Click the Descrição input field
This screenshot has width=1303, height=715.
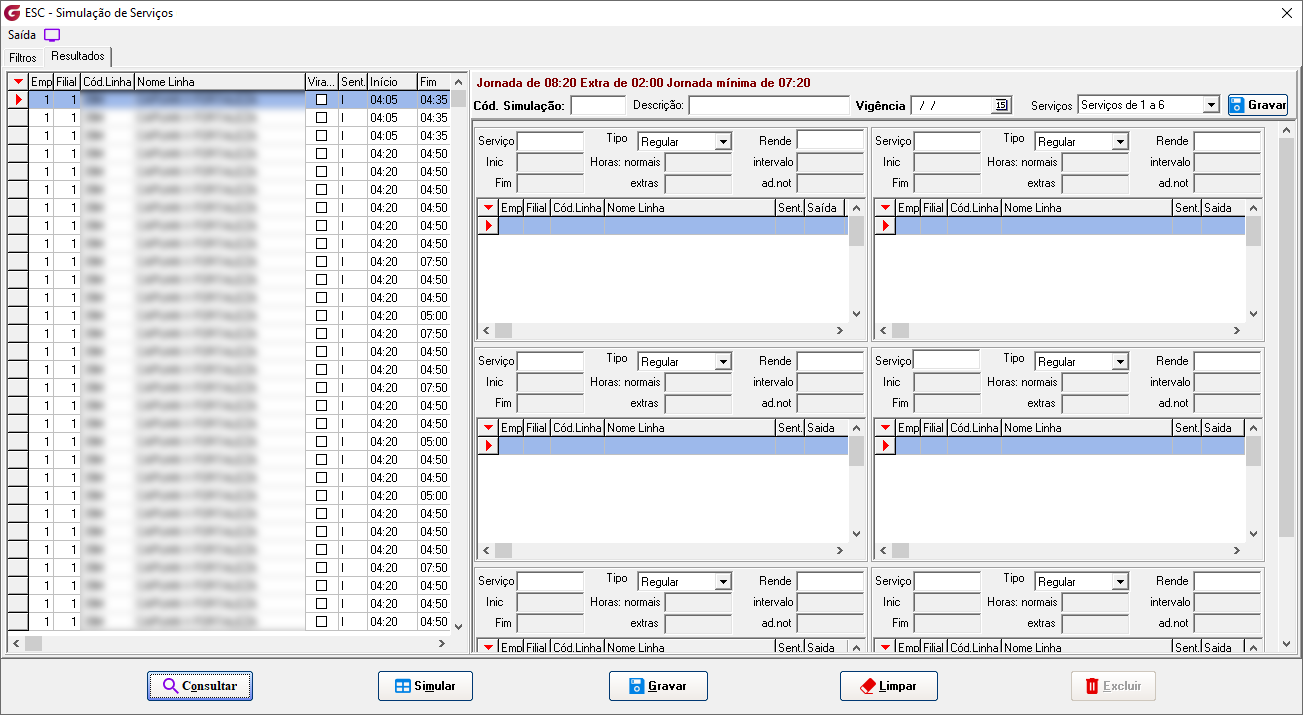coord(769,105)
